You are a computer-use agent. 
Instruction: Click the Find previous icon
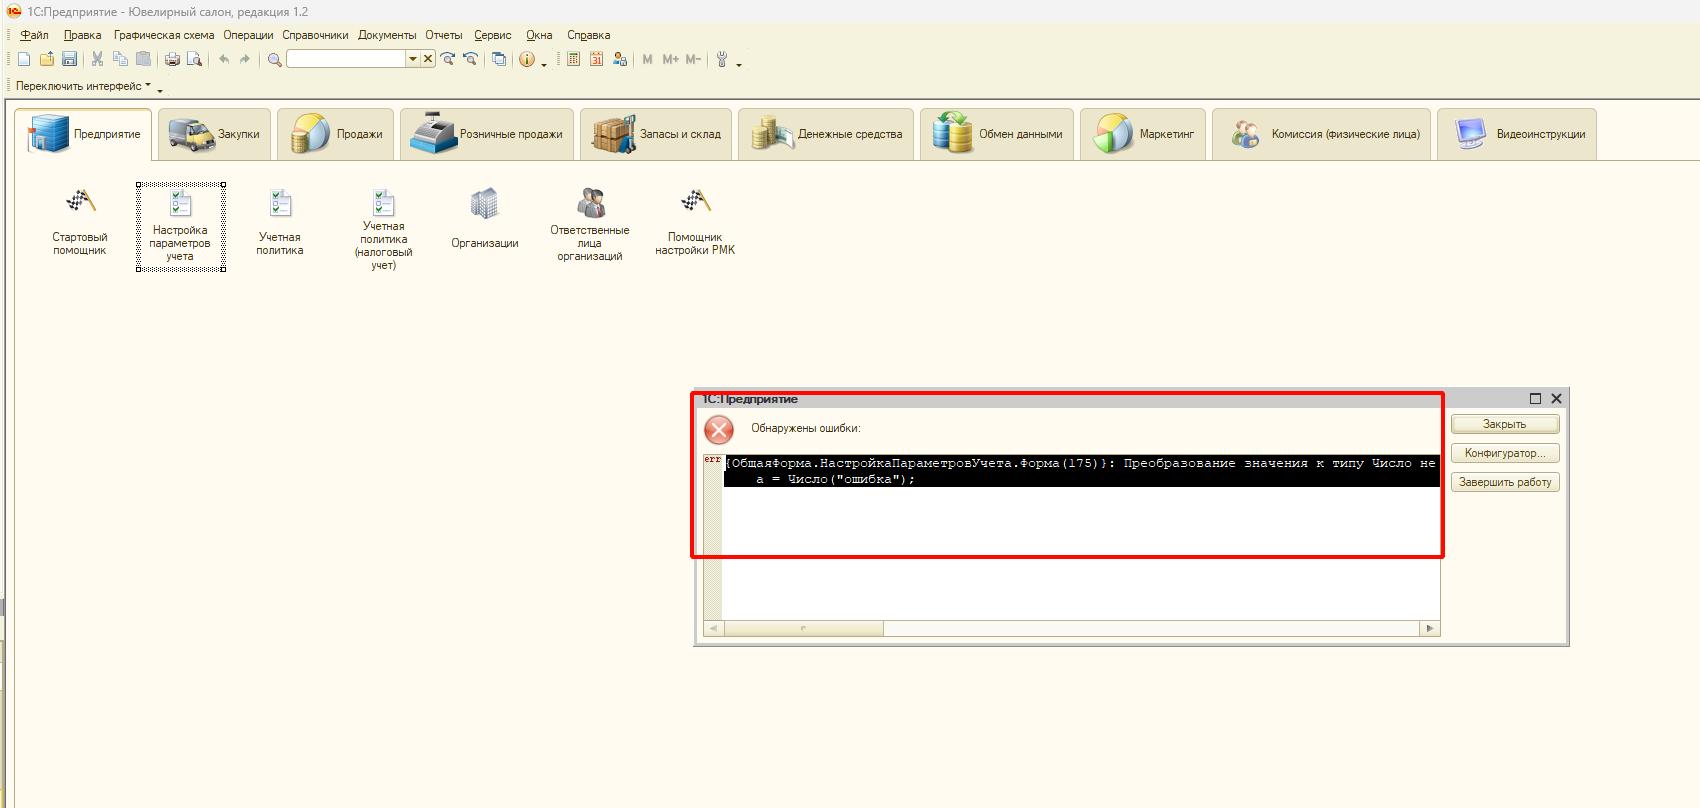click(x=470, y=59)
